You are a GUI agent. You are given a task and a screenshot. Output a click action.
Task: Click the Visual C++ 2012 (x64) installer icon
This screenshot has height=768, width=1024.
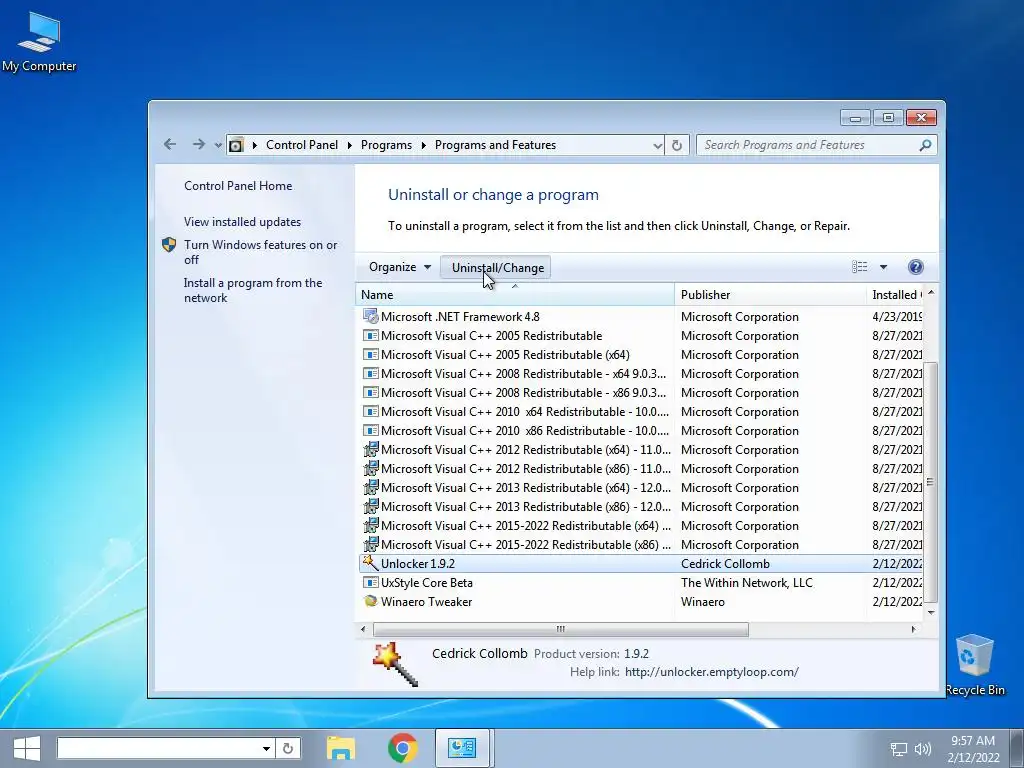[370, 449]
